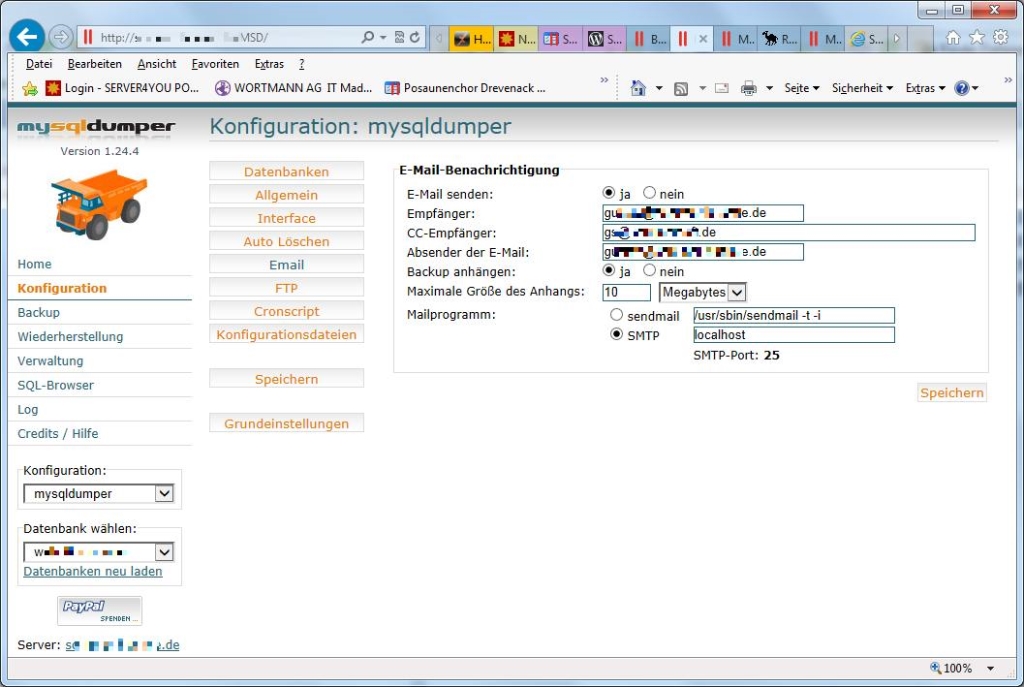Choose sendmail as Mailprogramm

point(616,315)
